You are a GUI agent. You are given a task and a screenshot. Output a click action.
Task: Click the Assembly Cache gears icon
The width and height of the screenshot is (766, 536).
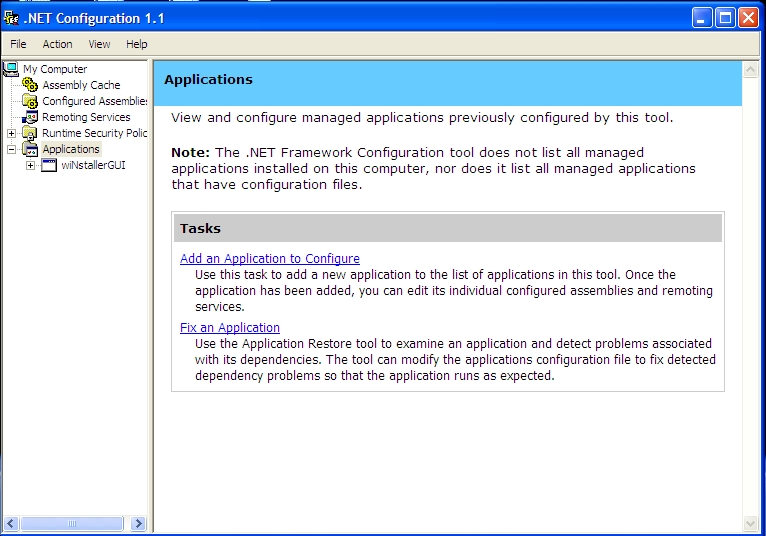click(30, 85)
